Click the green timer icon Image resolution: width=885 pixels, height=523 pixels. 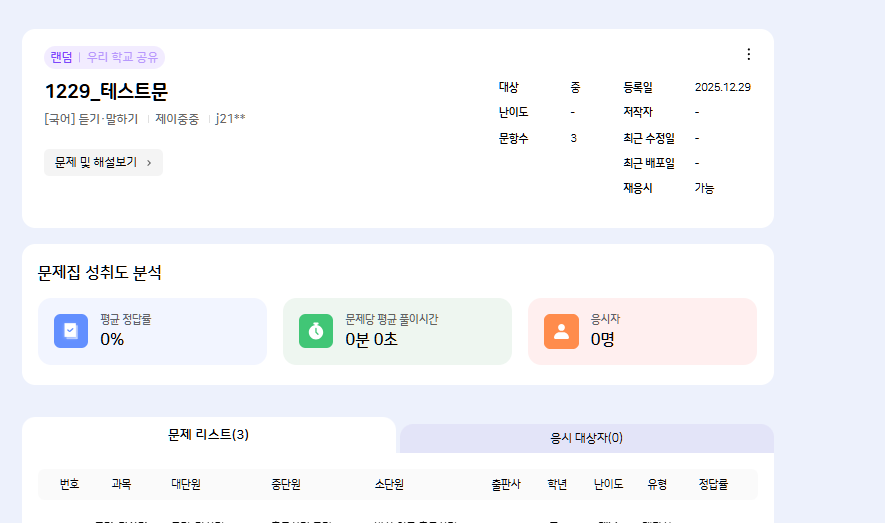point(316,331)
